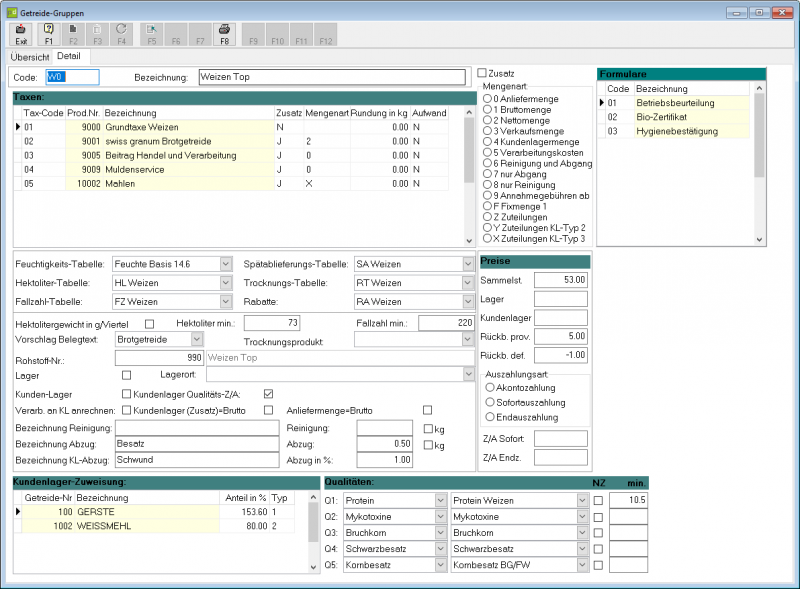Click the F11 toolbar button

click(302, 34)
